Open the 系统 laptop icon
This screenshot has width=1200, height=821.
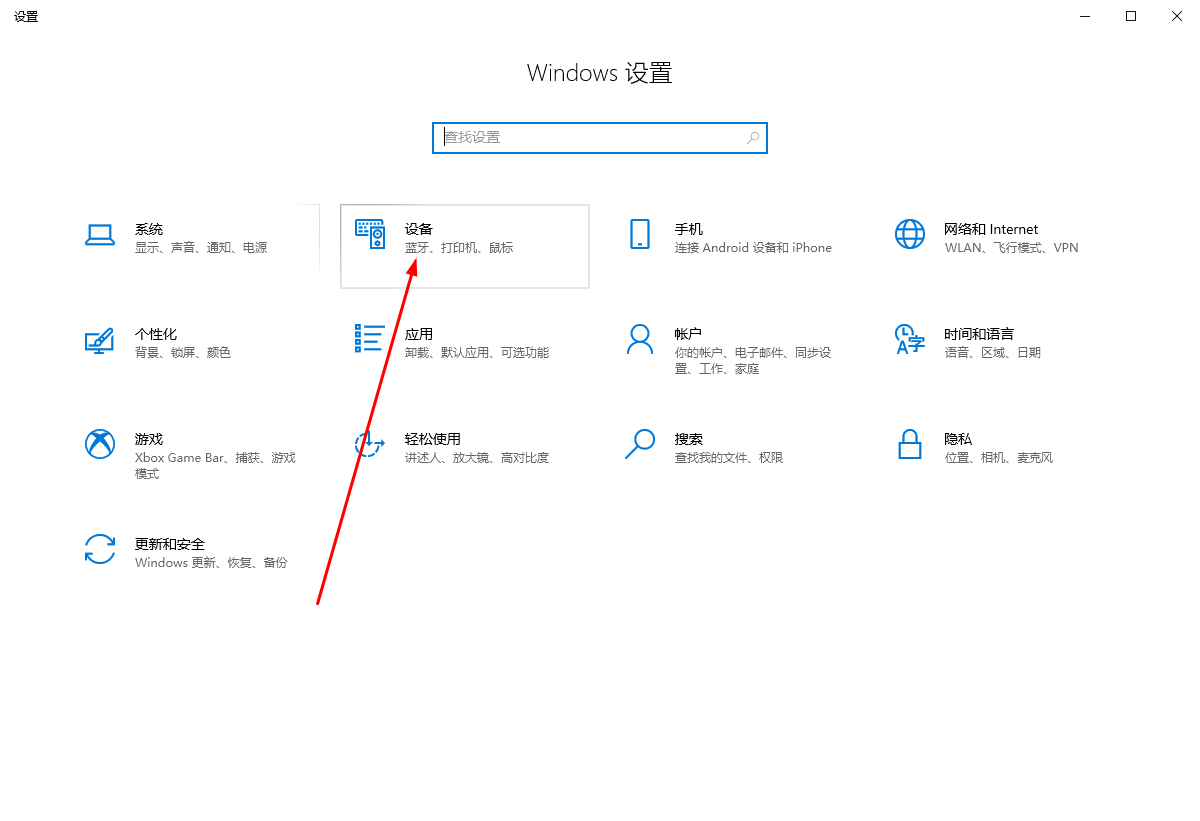(100, 235)
